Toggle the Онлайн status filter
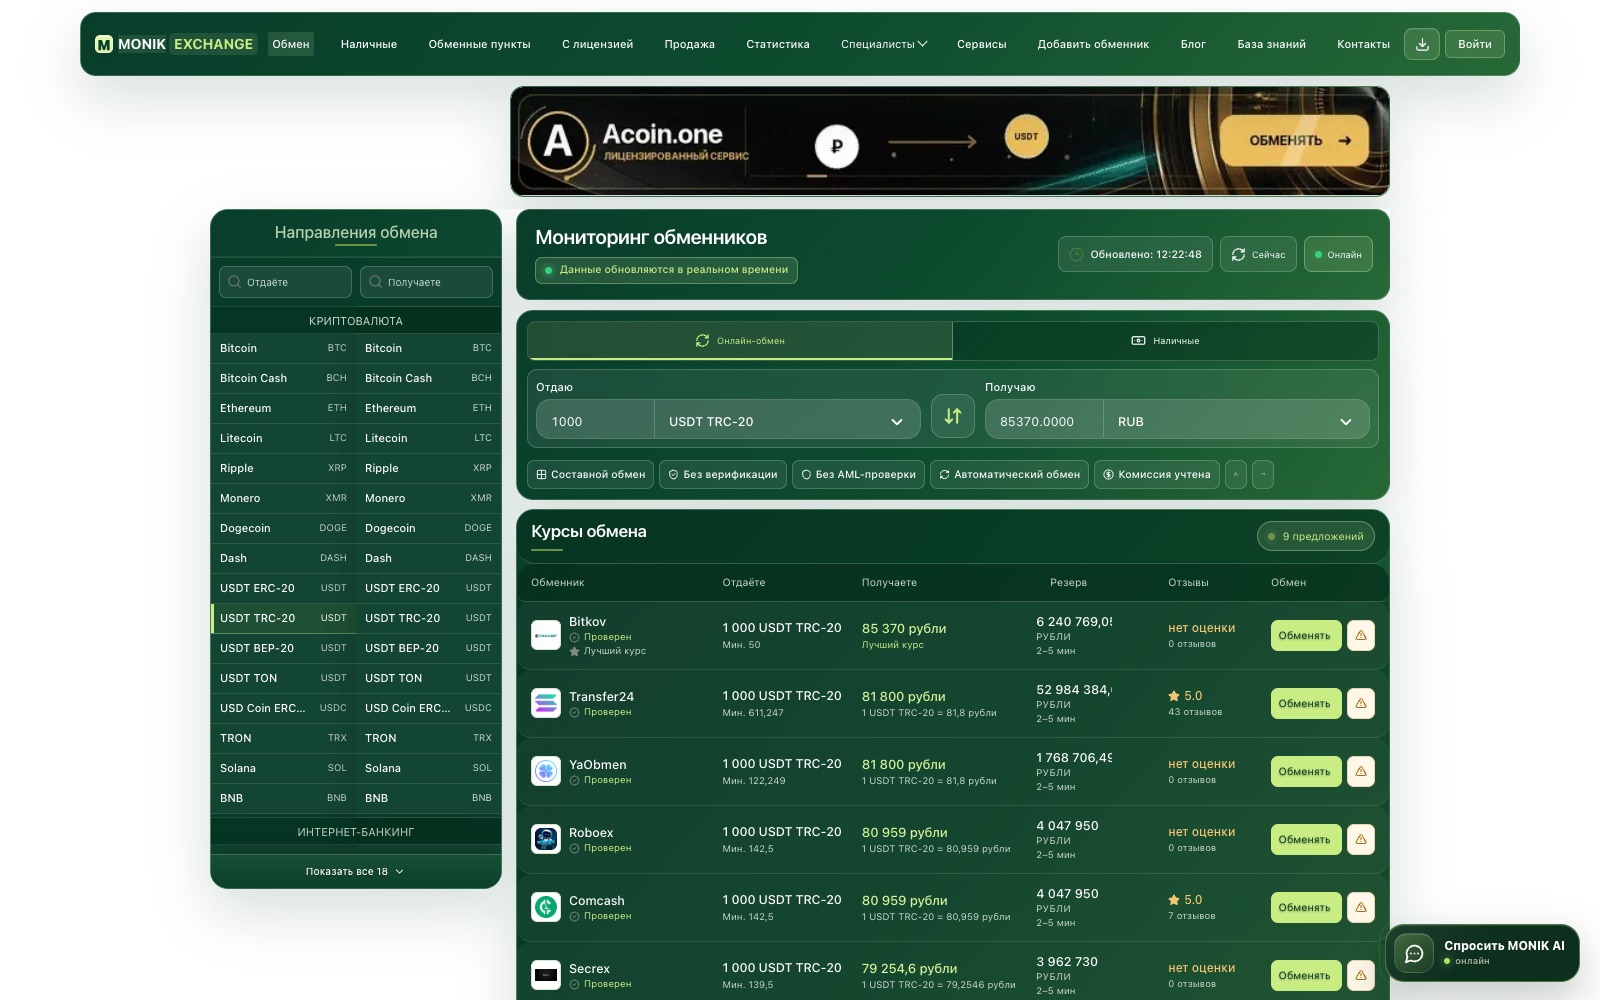This screenshot has height=1000, width=1600. 1338,254
